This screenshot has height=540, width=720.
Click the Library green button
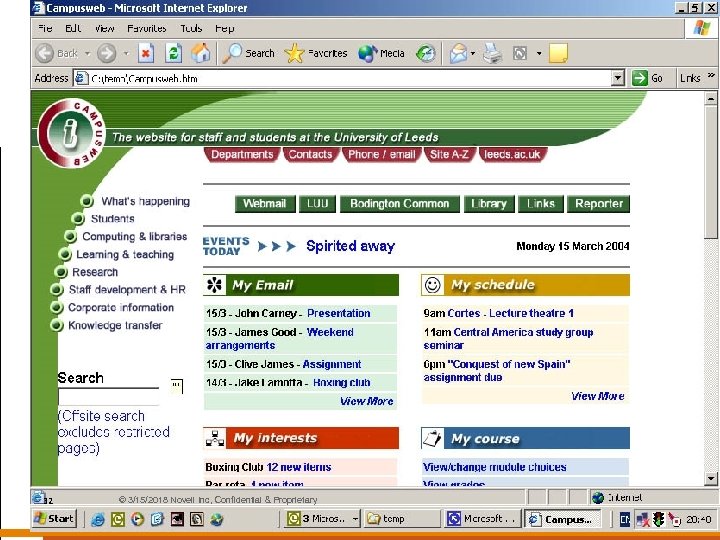pos(489,204)
